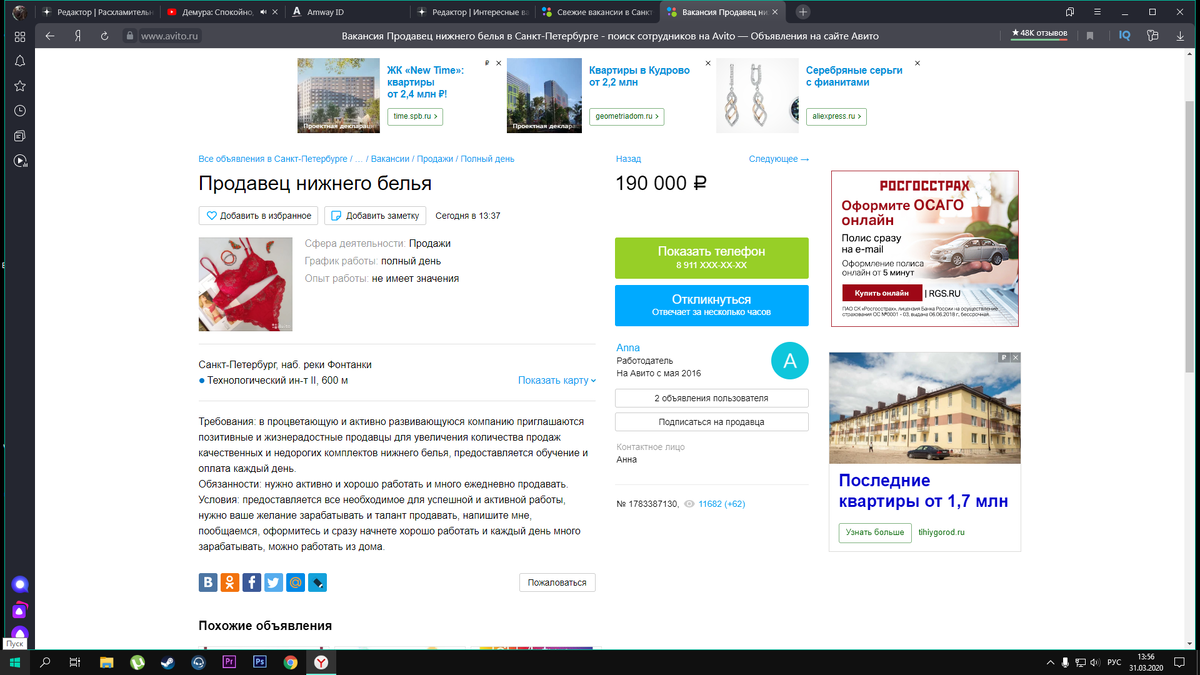Switch to Amway ID tab
The width and height of the screenshot is (1200, 675).
(x=347, y=12)
